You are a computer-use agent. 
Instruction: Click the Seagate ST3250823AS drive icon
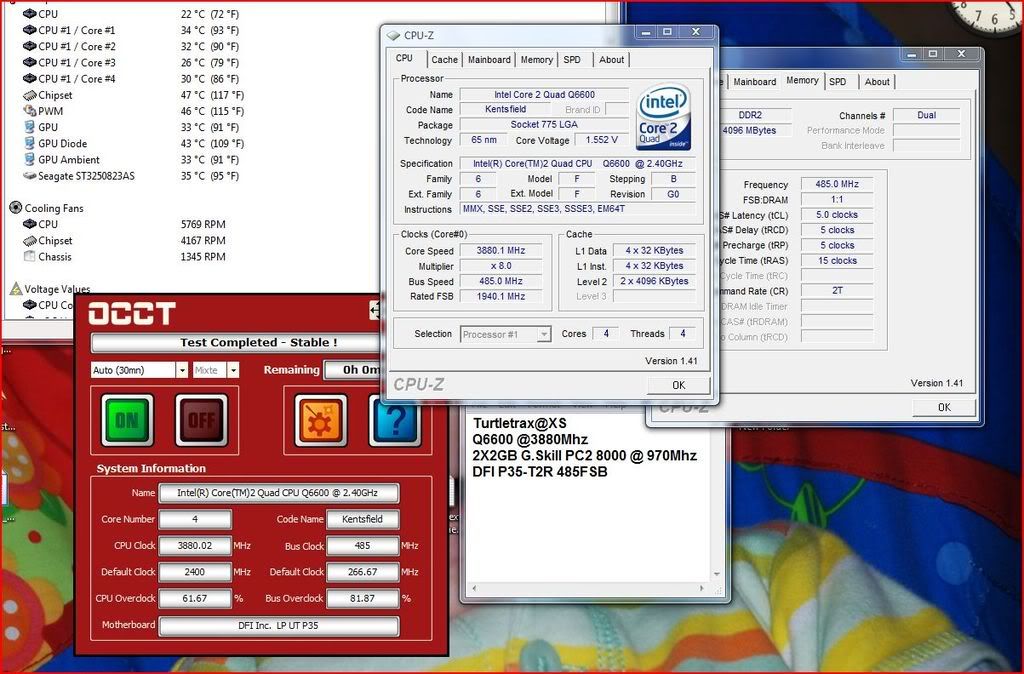[29, 176]
